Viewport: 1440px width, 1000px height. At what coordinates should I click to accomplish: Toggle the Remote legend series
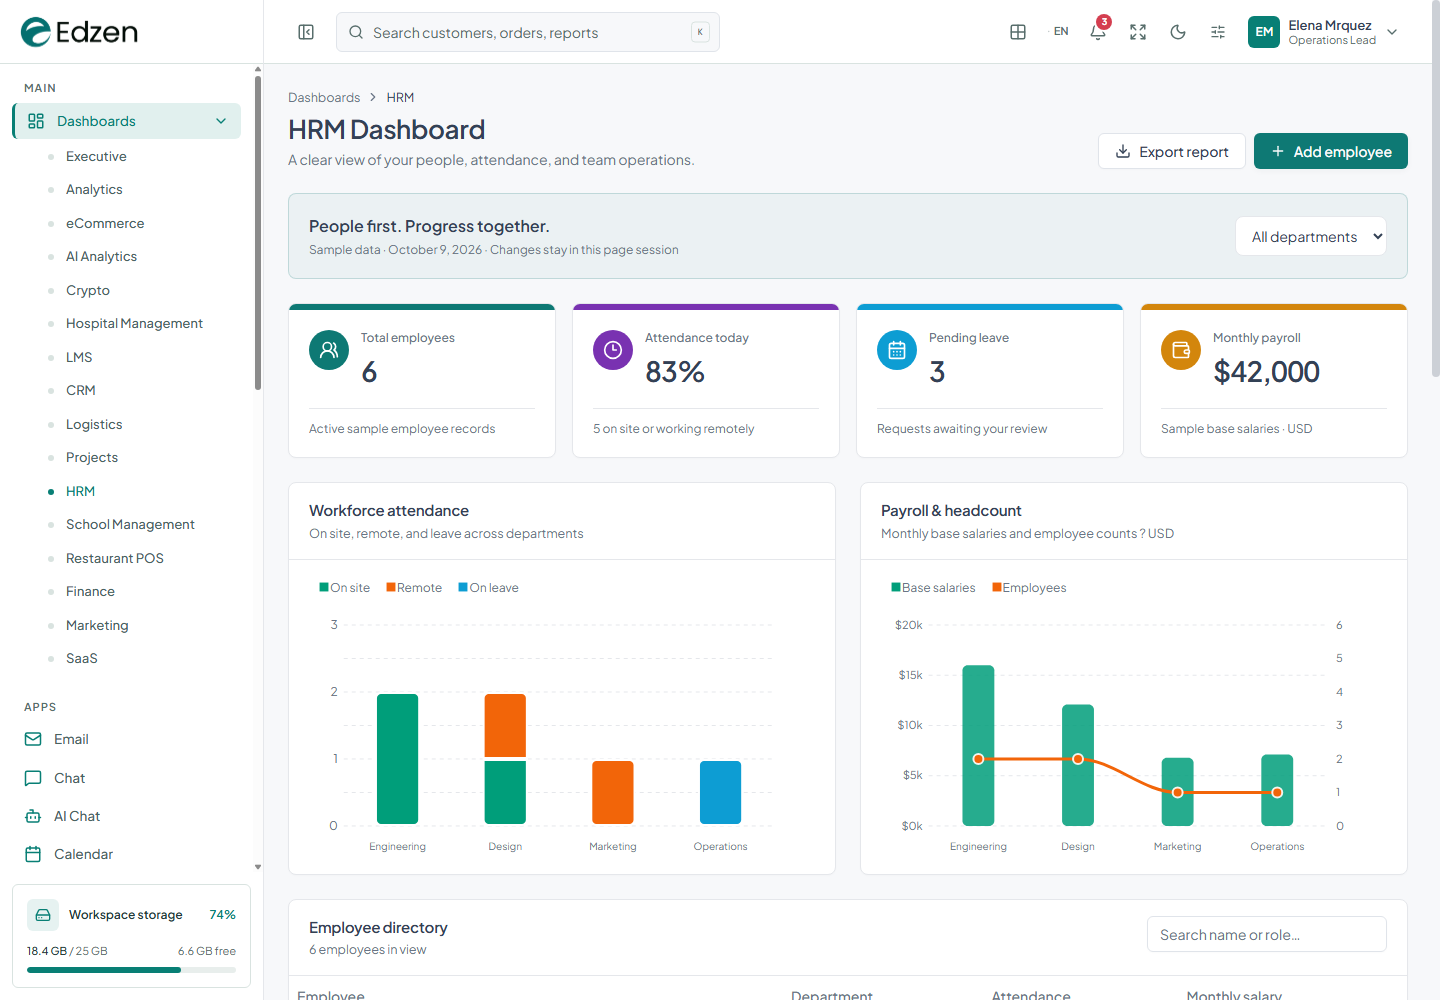click(x=414, y=587)
